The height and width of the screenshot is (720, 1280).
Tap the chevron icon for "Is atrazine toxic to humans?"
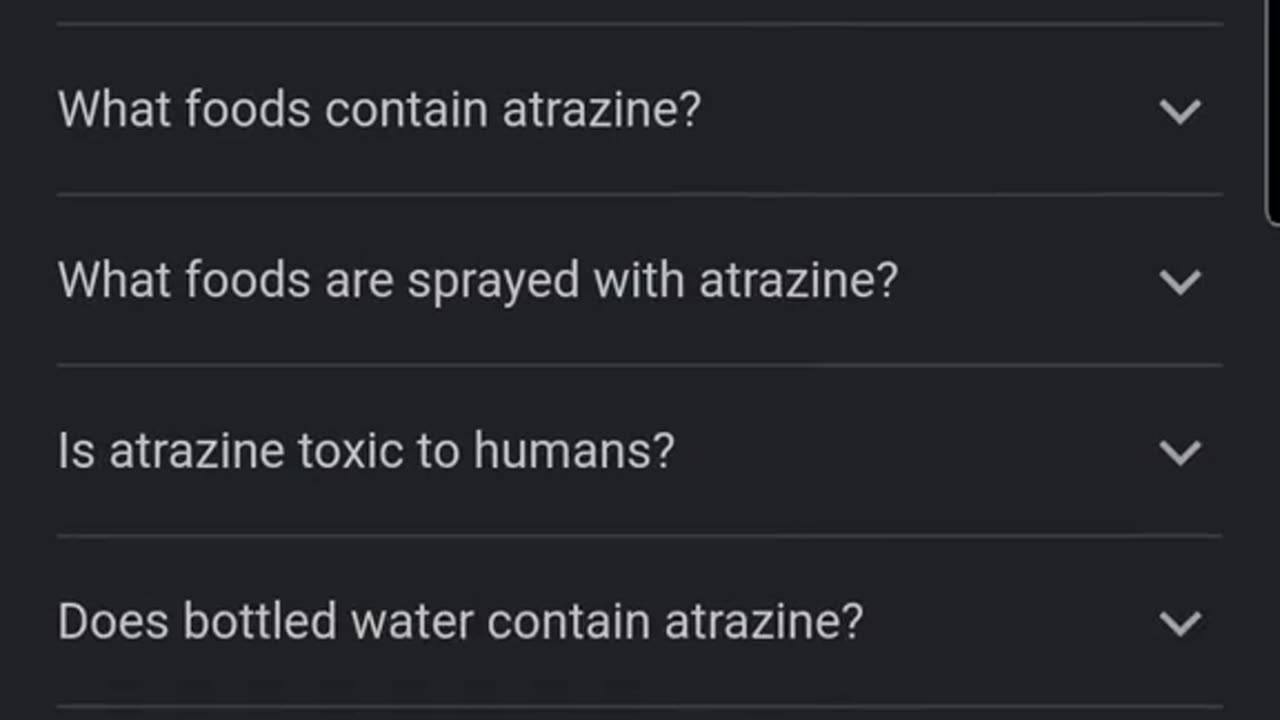coord(1180,452)
